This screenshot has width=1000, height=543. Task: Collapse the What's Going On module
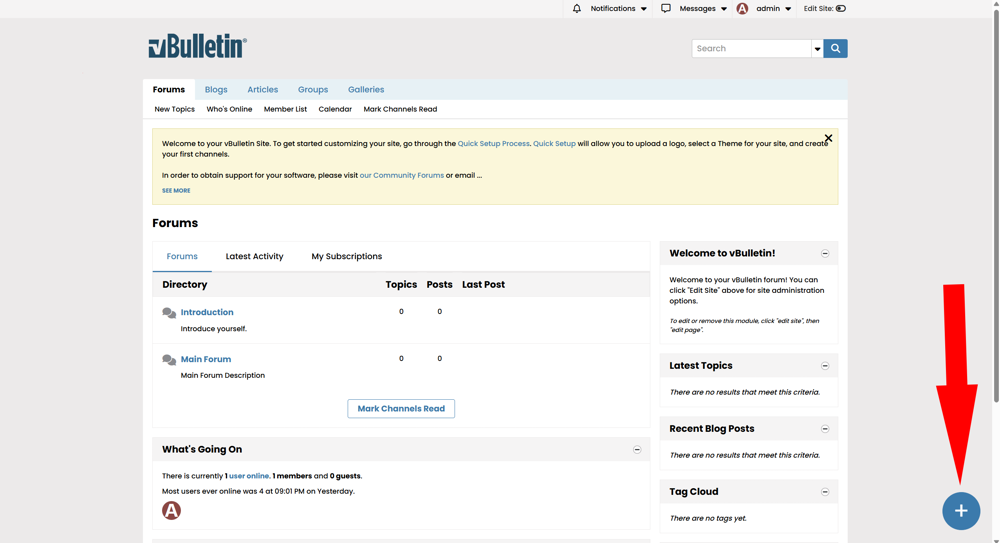tap(636, 450)
